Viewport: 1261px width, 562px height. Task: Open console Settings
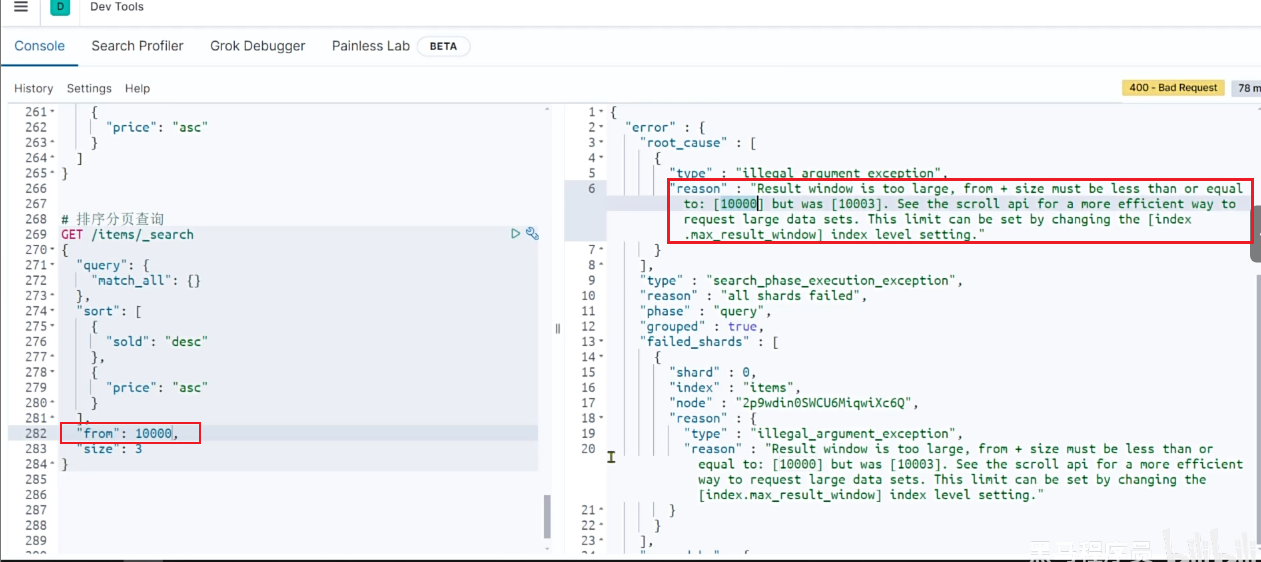click(x=89, y=89)
